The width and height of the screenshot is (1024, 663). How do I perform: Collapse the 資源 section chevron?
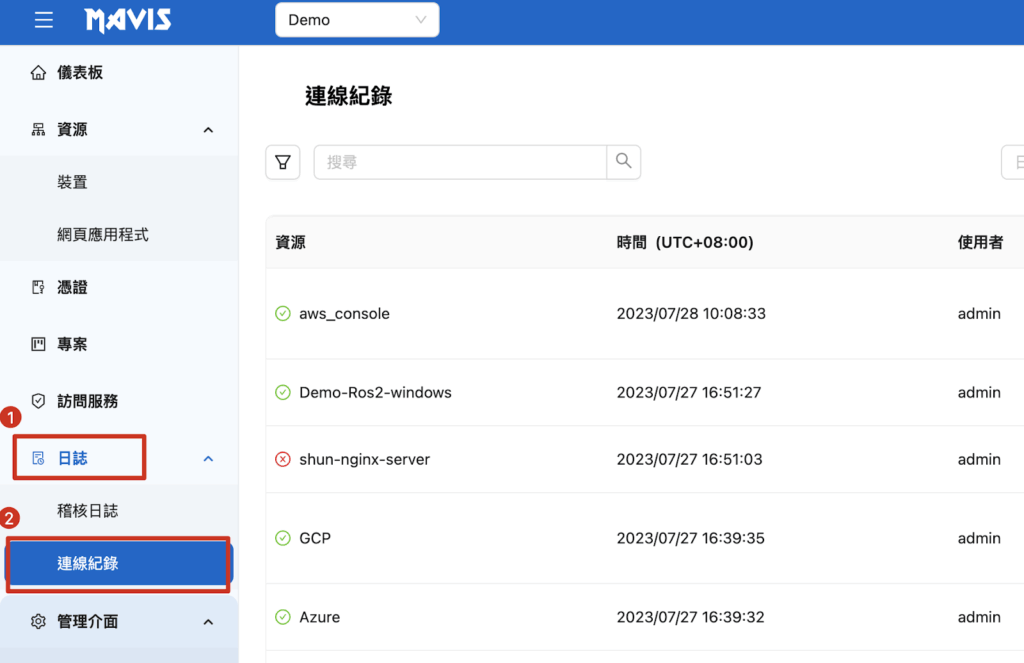point(208,130)
